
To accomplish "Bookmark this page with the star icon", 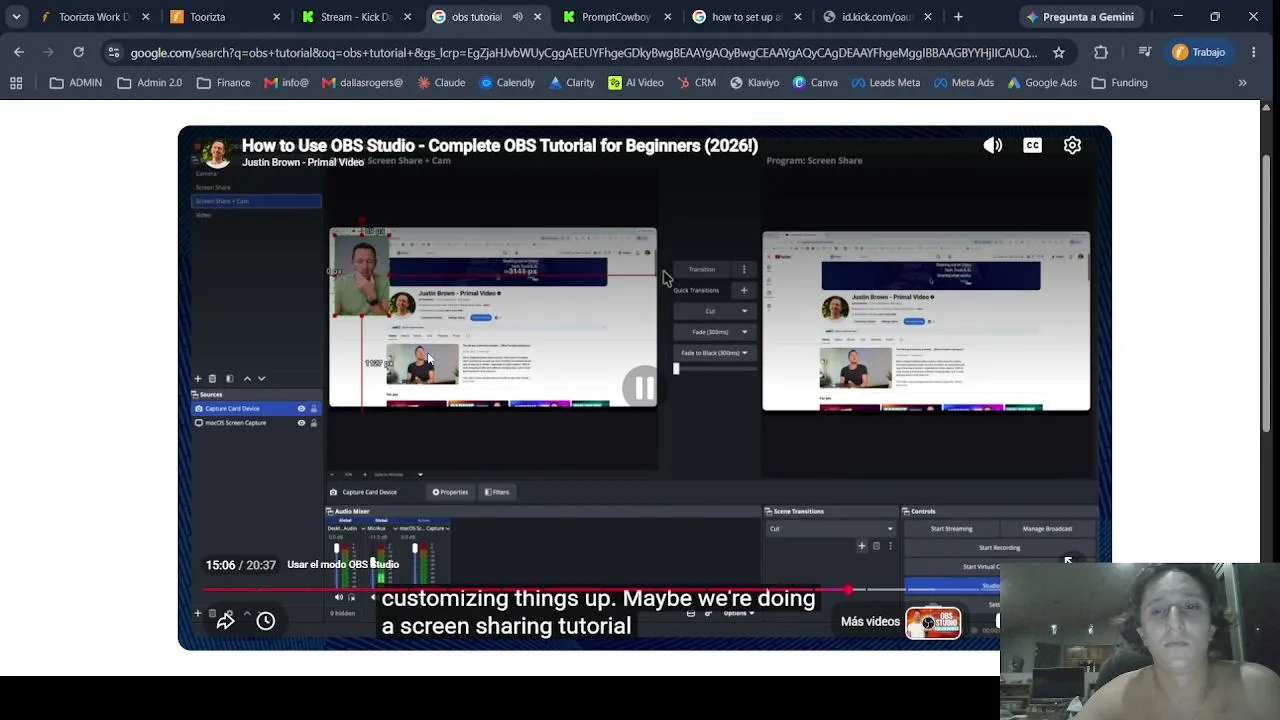I will click(x=1059, y=52).
